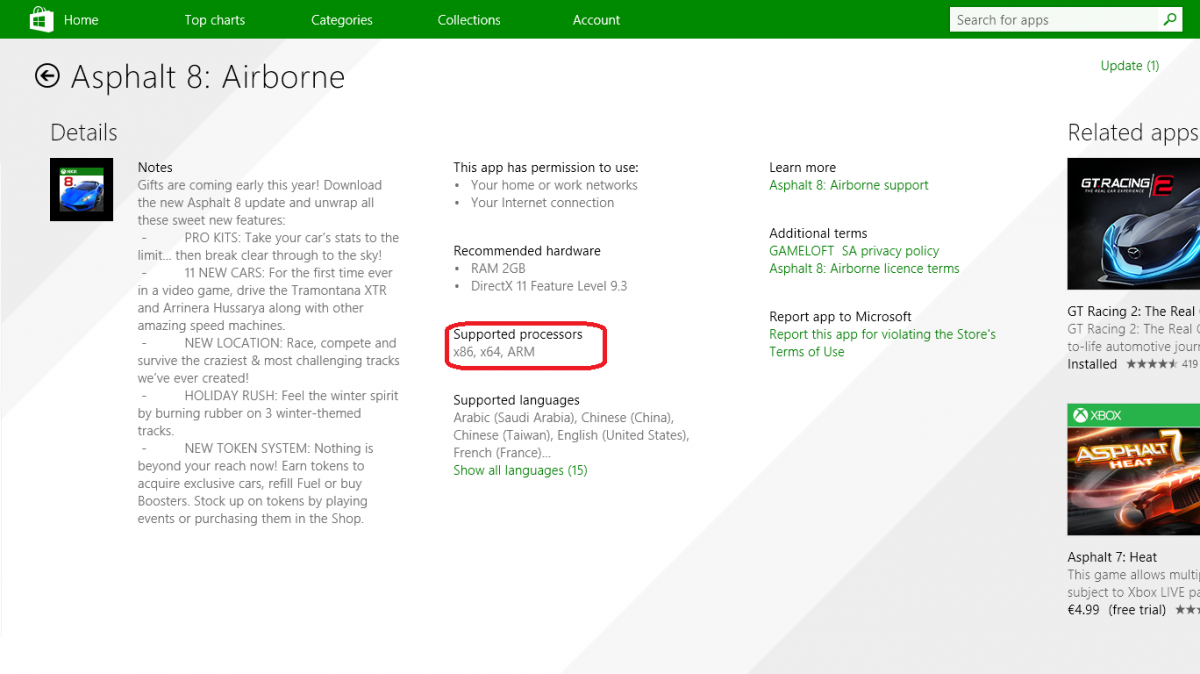The image size is (1200, 674).
Task: Click the Asphalt 7: Heat title
Action: click(x=1112, y=557)
